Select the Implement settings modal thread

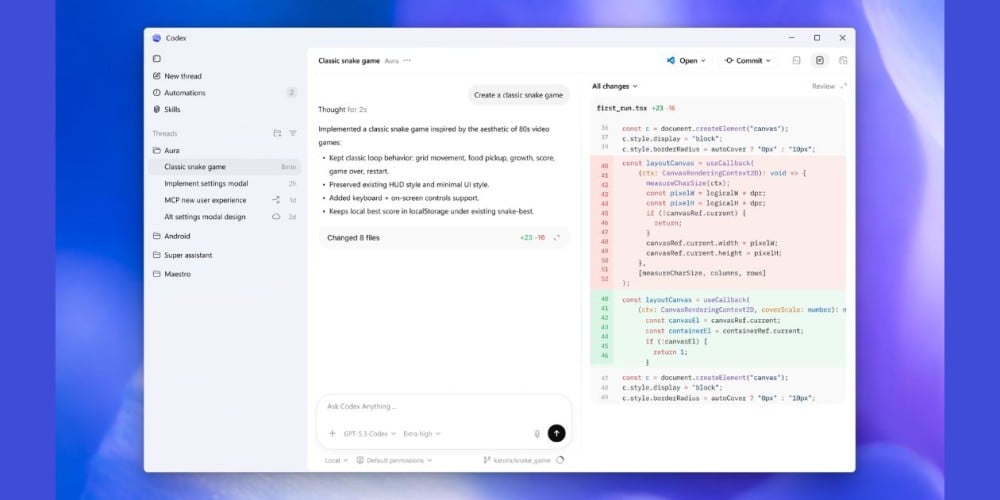[206, 183]
